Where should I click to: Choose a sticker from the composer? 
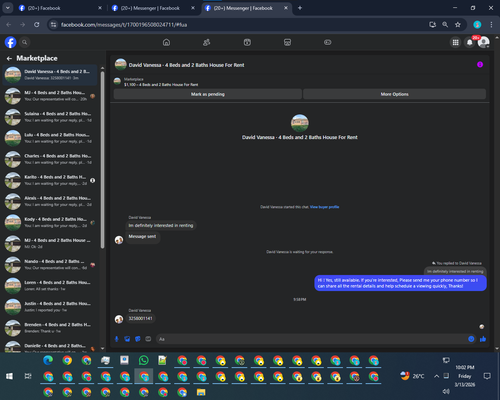pos(138,339)
